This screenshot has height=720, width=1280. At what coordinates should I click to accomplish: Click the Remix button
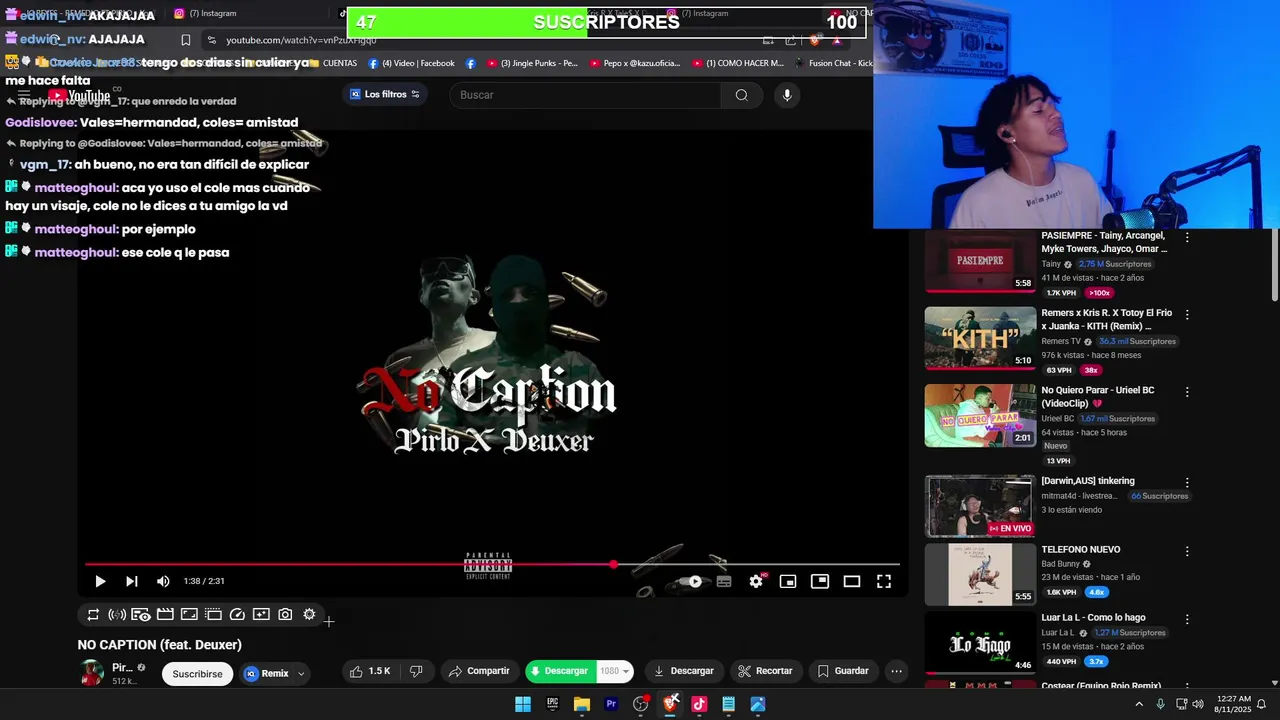pyautogui.click(x=267, y=674)
